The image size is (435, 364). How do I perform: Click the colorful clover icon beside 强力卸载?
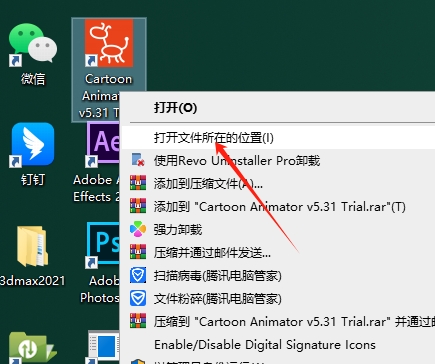pyautogui.click(x=138, y=229)
